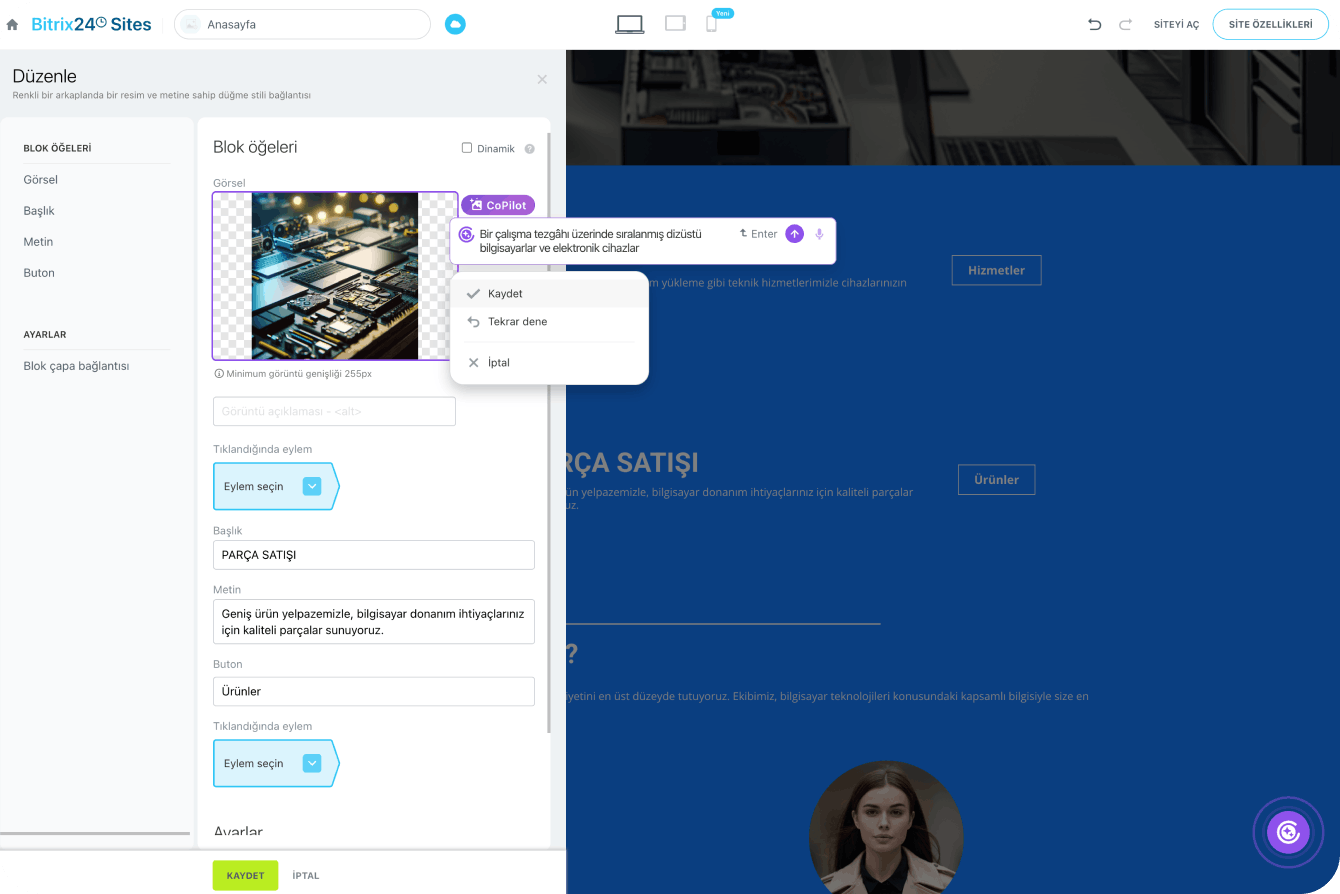The image size is (1340, 894).
Task: Click the green KAYDET button
Action: [245, 875]
